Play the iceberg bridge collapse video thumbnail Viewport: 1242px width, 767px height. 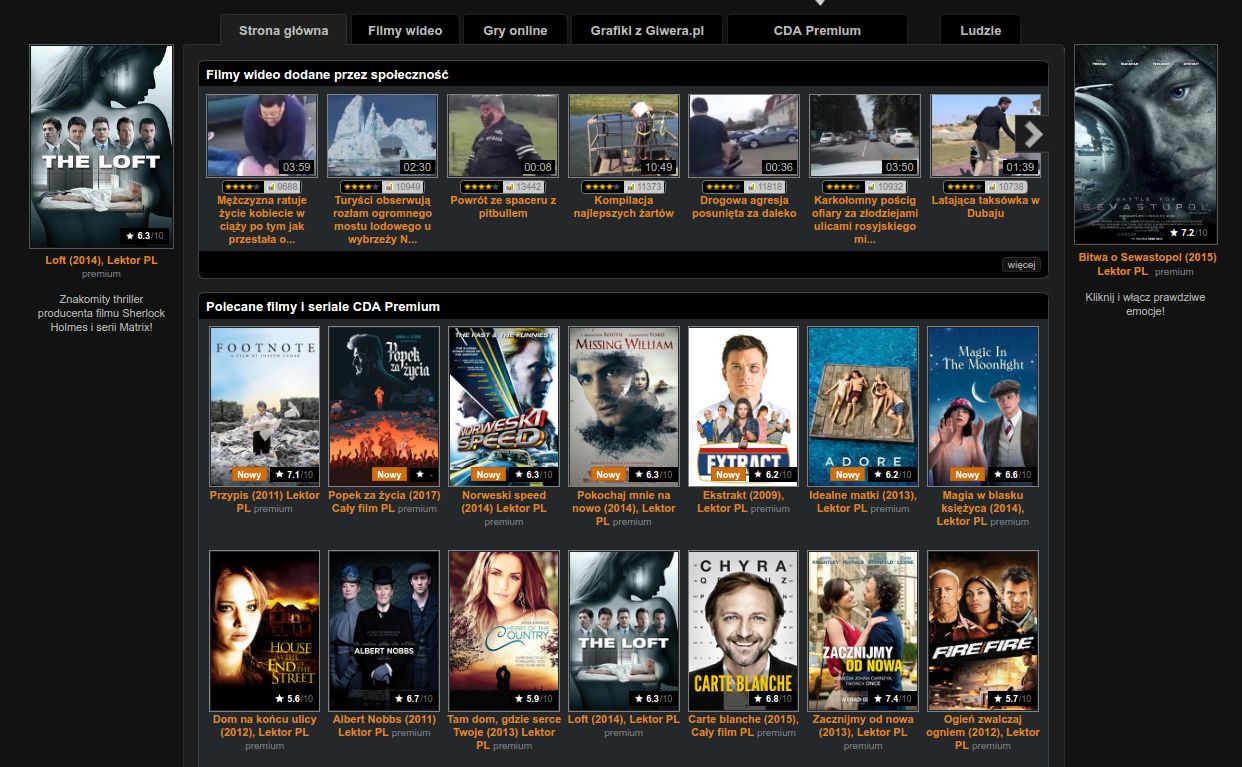(382, 136)
